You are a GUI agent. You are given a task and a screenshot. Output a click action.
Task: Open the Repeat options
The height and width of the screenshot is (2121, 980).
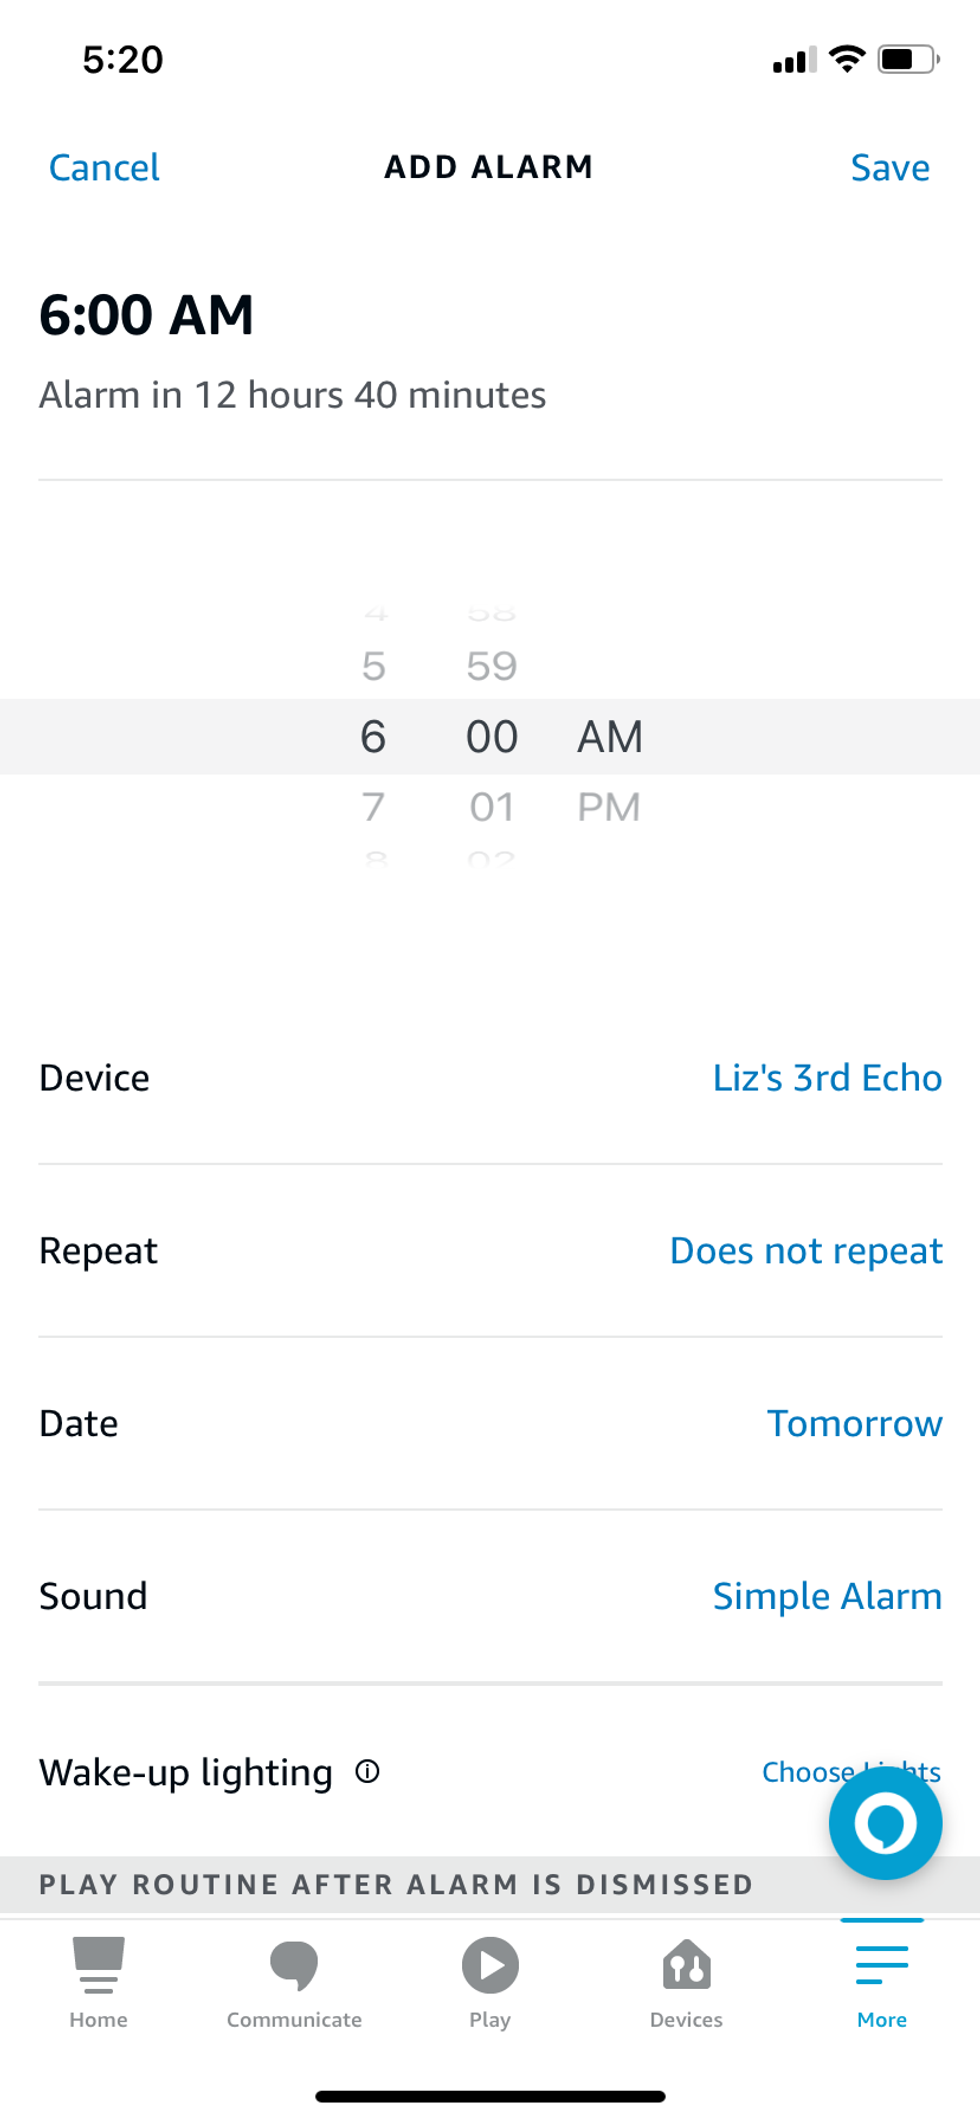[805, 1251]
